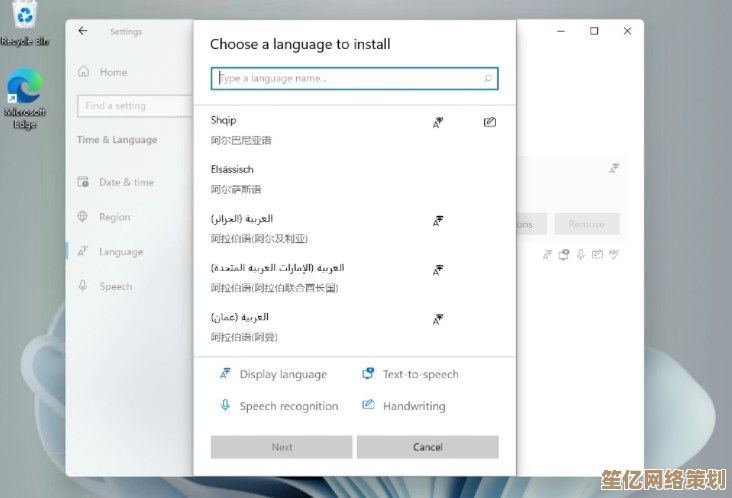Open the Date & time settings page
The height and width of the screenshot is (498, 732).
(x=125, y=182)
